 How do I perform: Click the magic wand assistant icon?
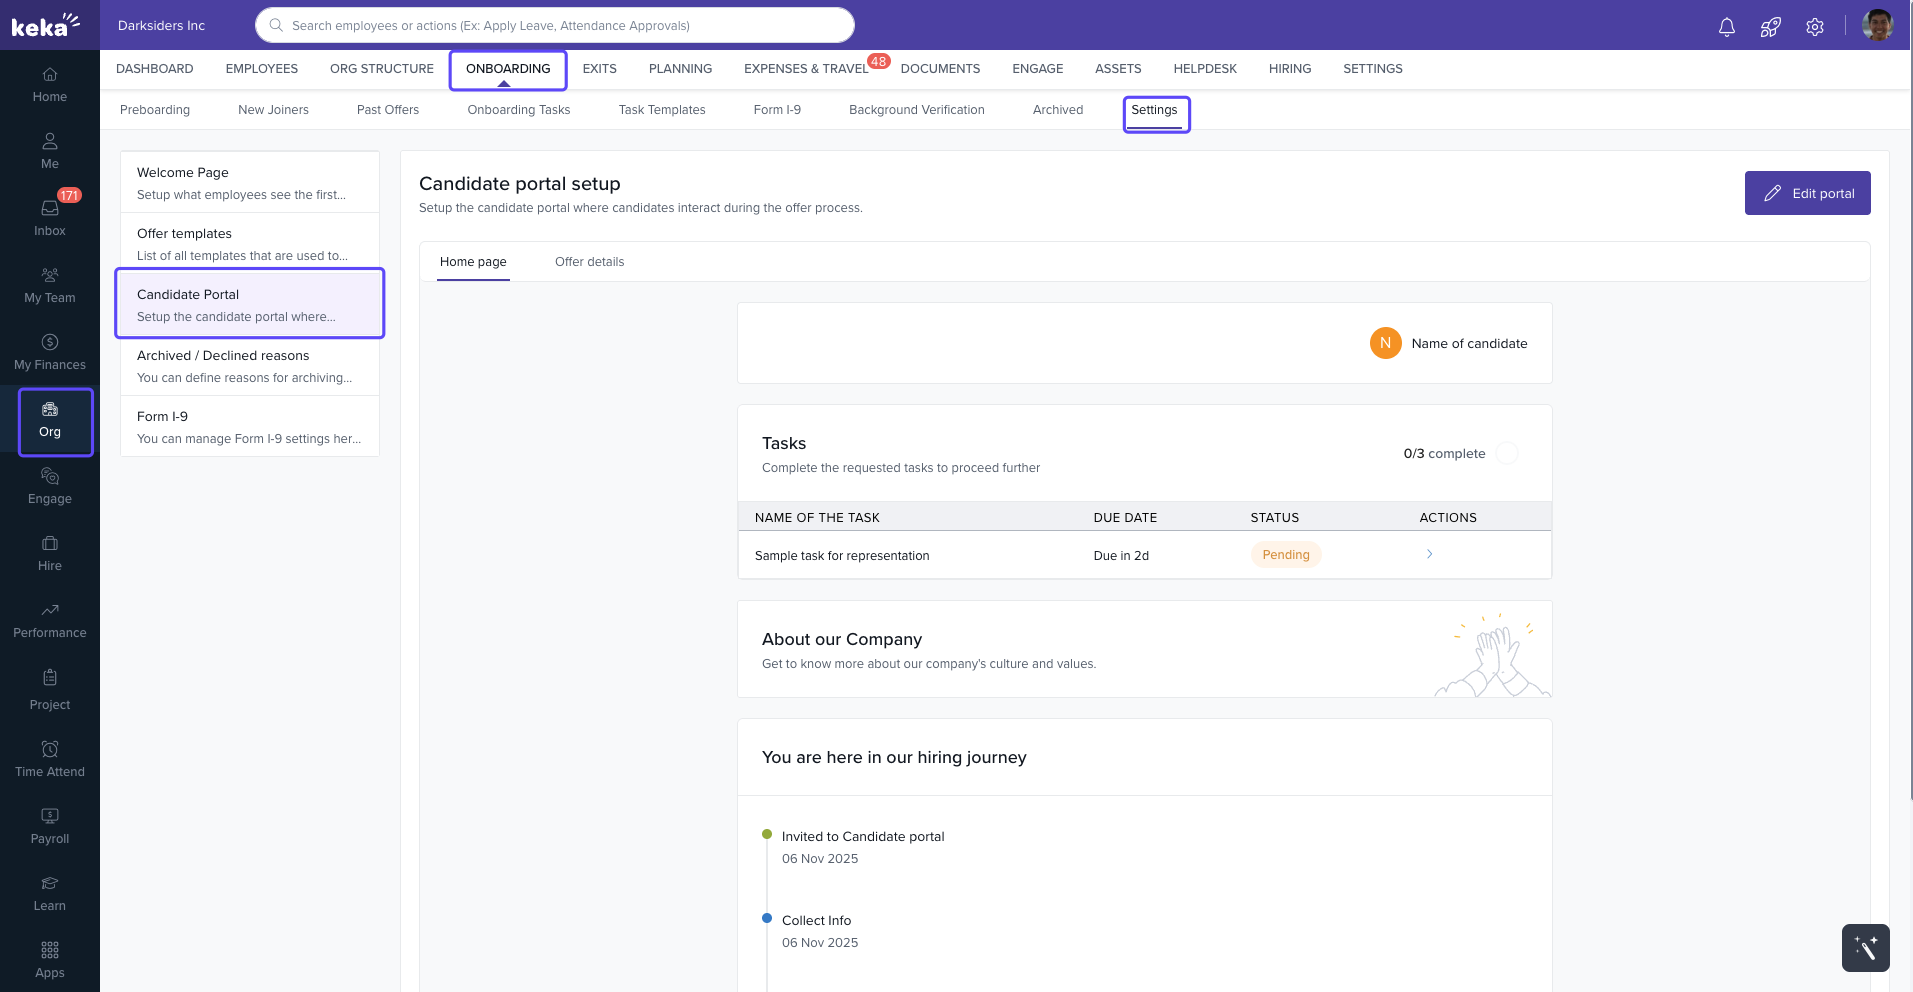coord(1865,947)
